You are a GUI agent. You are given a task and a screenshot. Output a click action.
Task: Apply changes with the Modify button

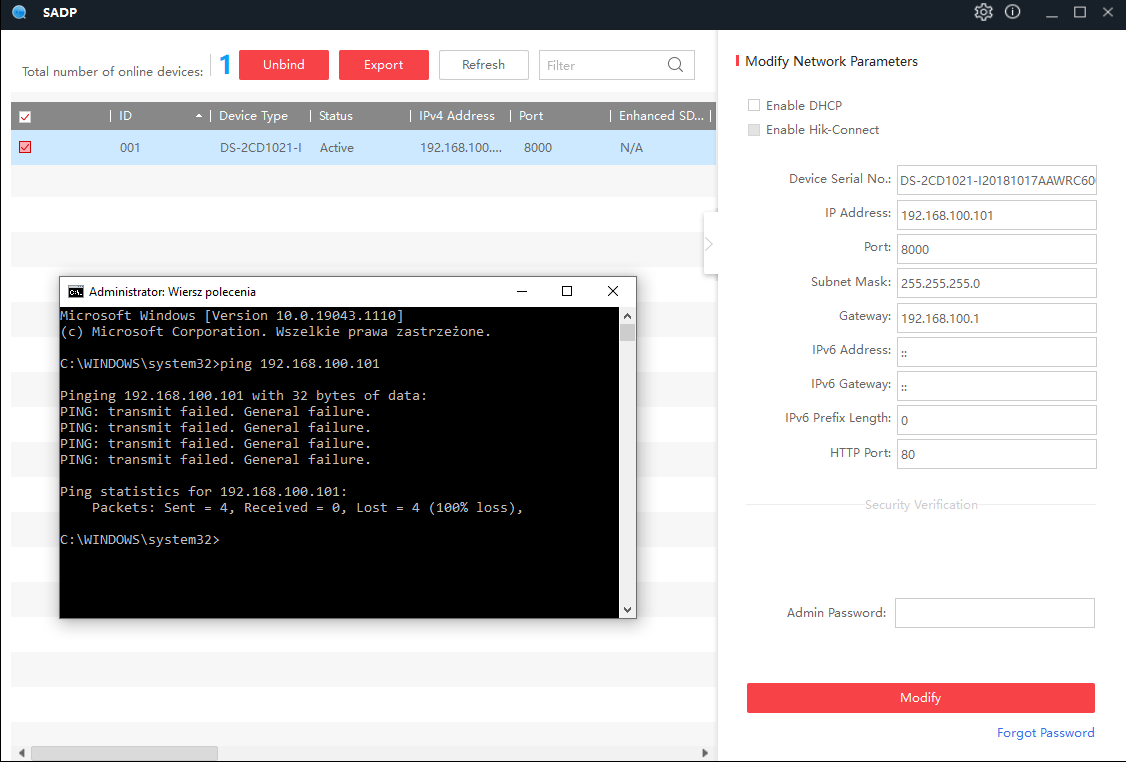coord(920,697)
